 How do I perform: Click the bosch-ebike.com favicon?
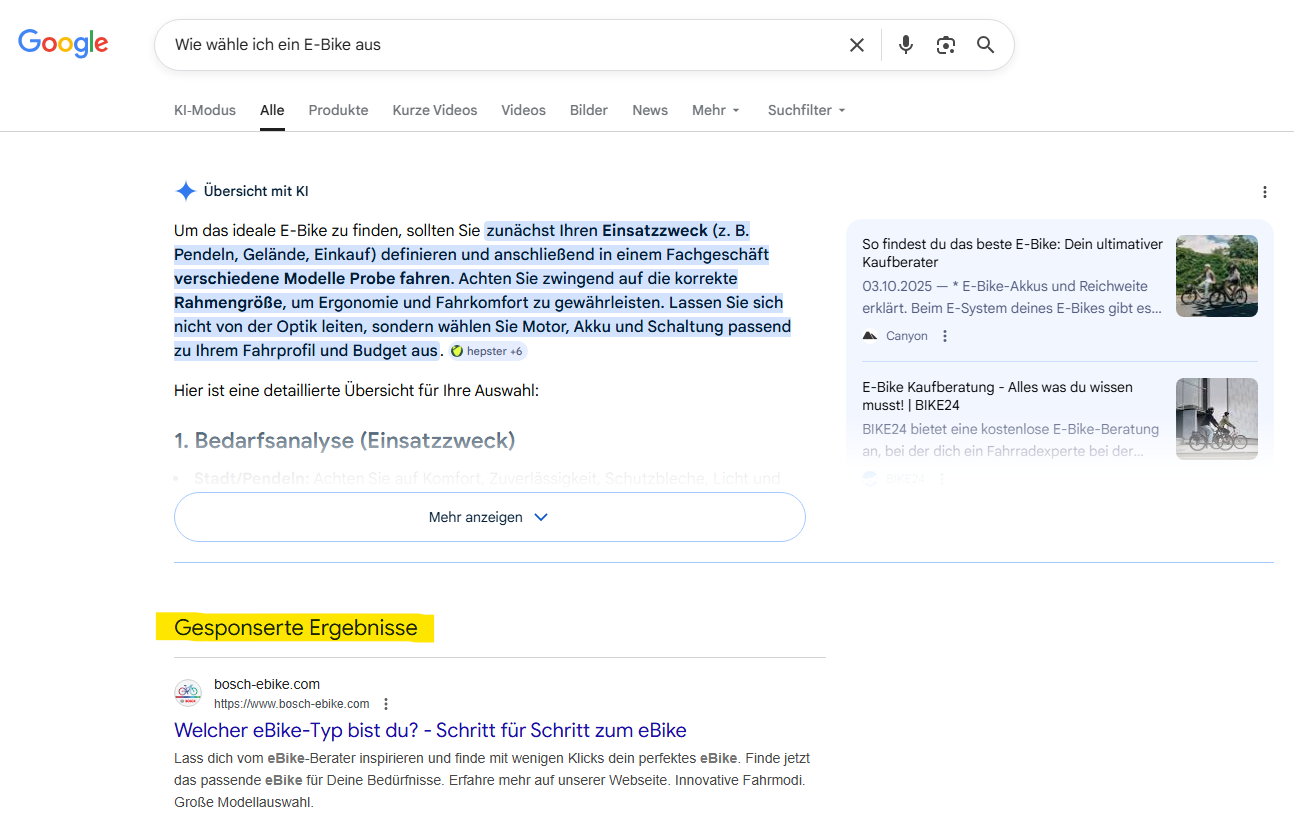[188, 693]
